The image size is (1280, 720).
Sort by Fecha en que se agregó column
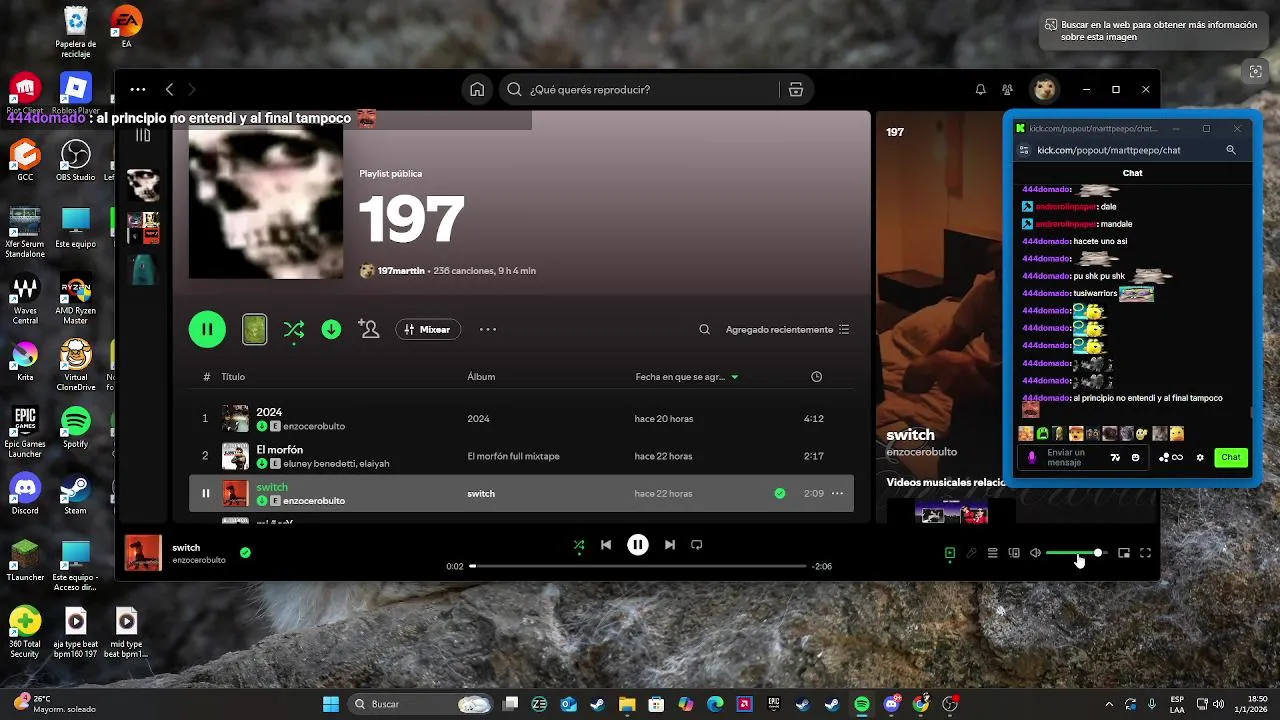[x=687, y=377]
